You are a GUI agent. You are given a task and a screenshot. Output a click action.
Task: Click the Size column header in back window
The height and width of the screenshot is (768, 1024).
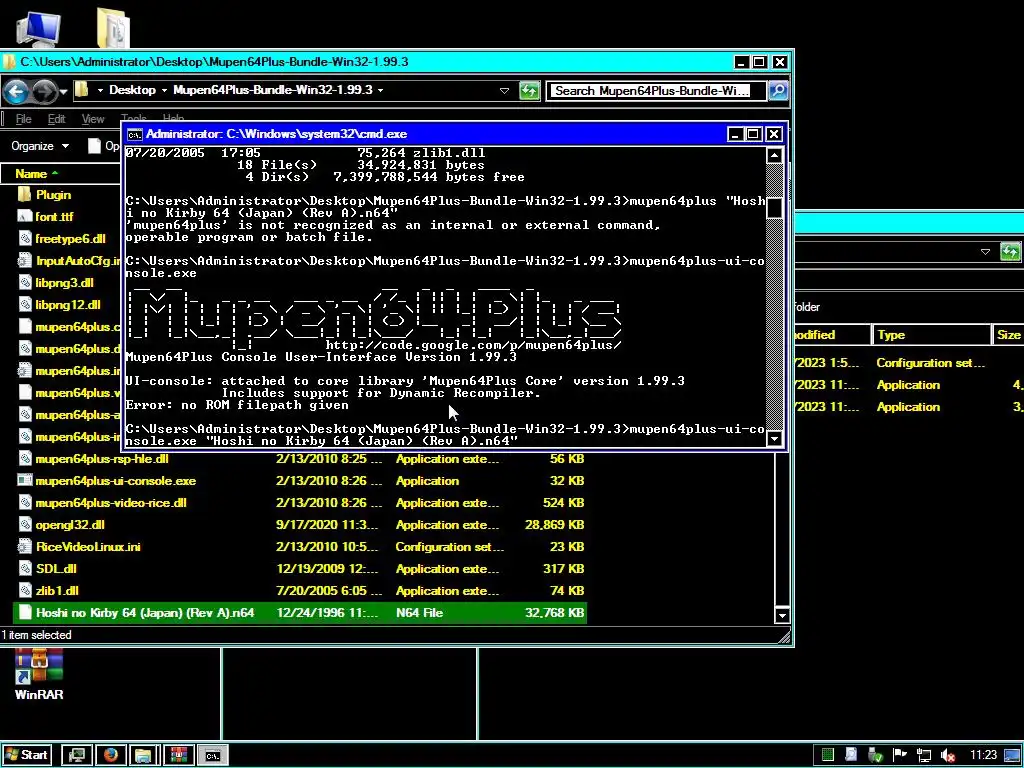click(x=1008, y=335)
